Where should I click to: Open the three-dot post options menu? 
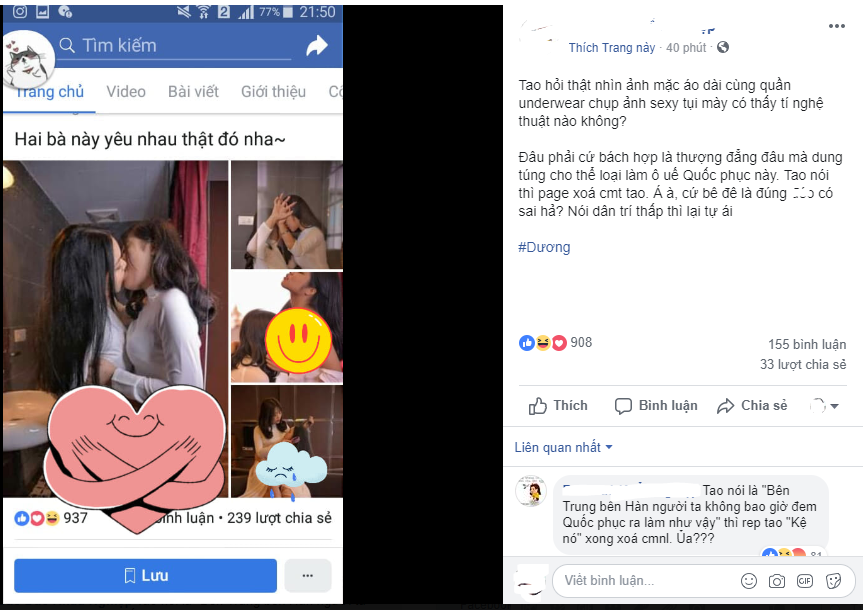coord(837,26)
